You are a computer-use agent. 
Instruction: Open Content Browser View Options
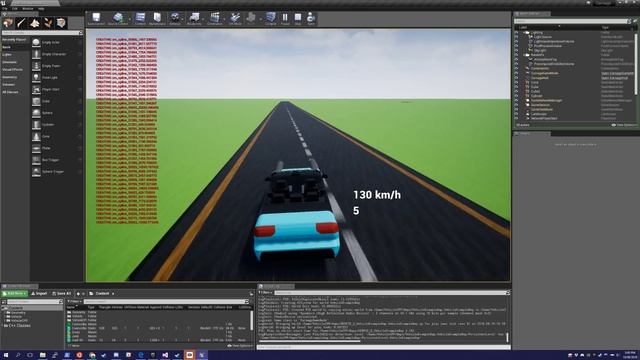click(240, 346)
